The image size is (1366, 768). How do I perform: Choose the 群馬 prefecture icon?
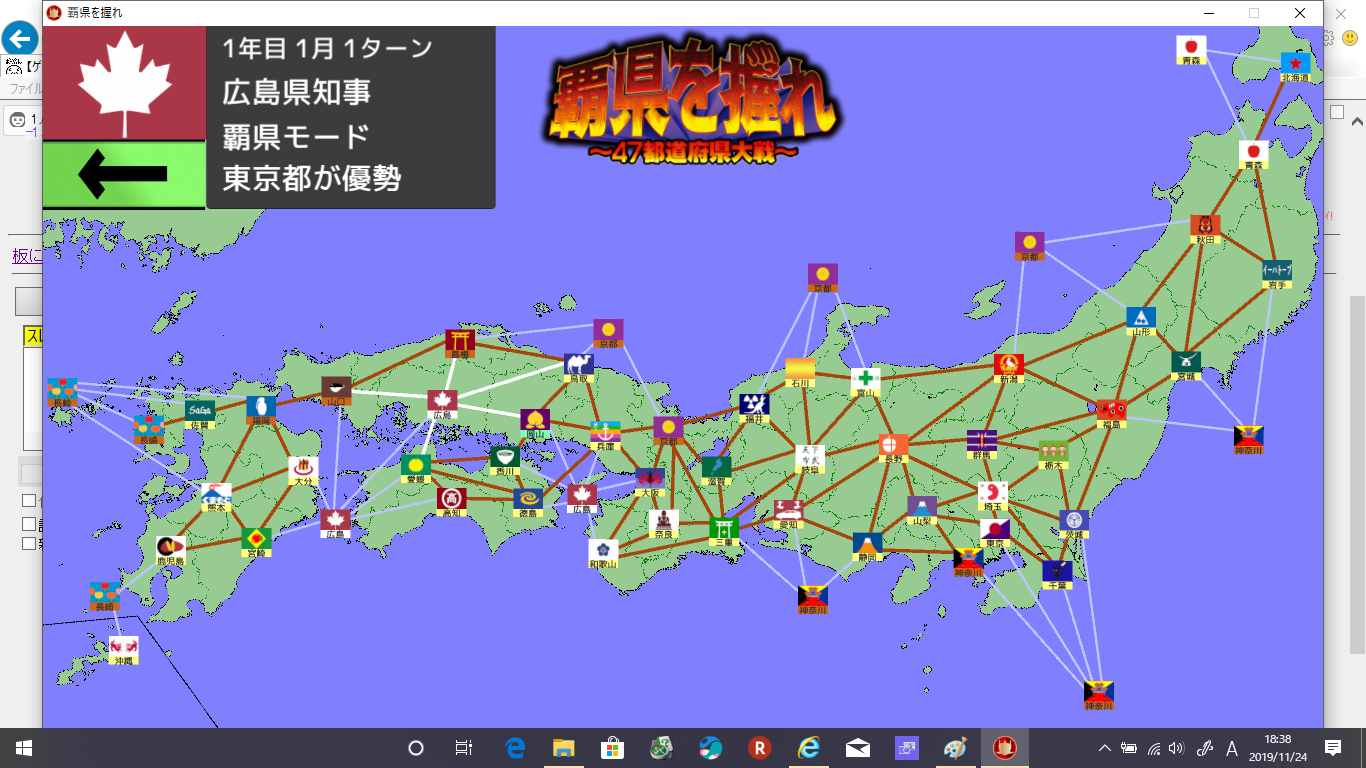pos(982,445)
